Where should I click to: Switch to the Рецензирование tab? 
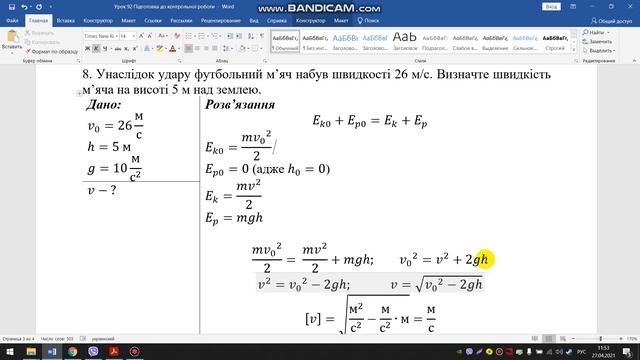point(221,20)
